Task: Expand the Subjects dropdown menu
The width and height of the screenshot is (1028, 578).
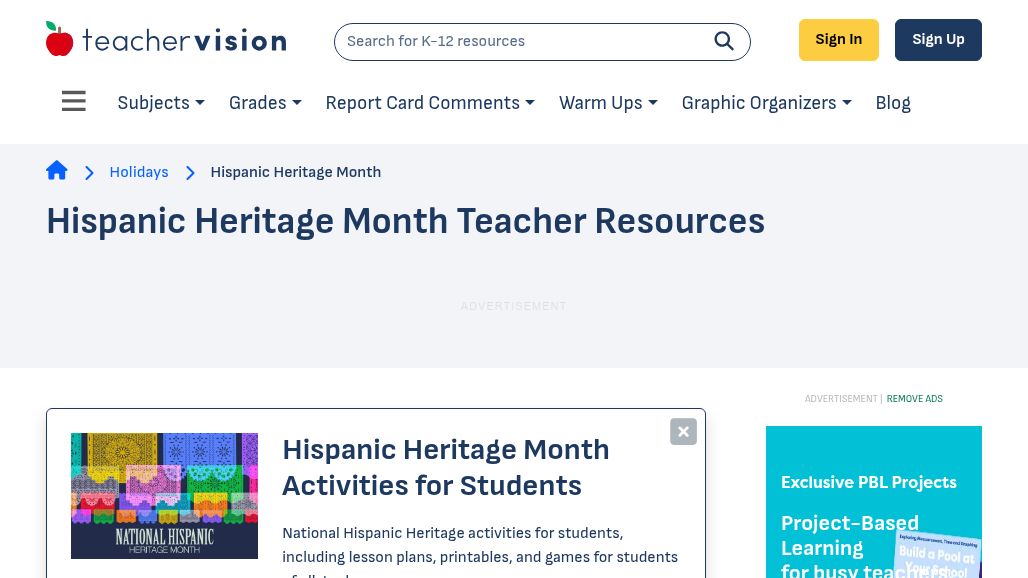Action: (161, 103)
